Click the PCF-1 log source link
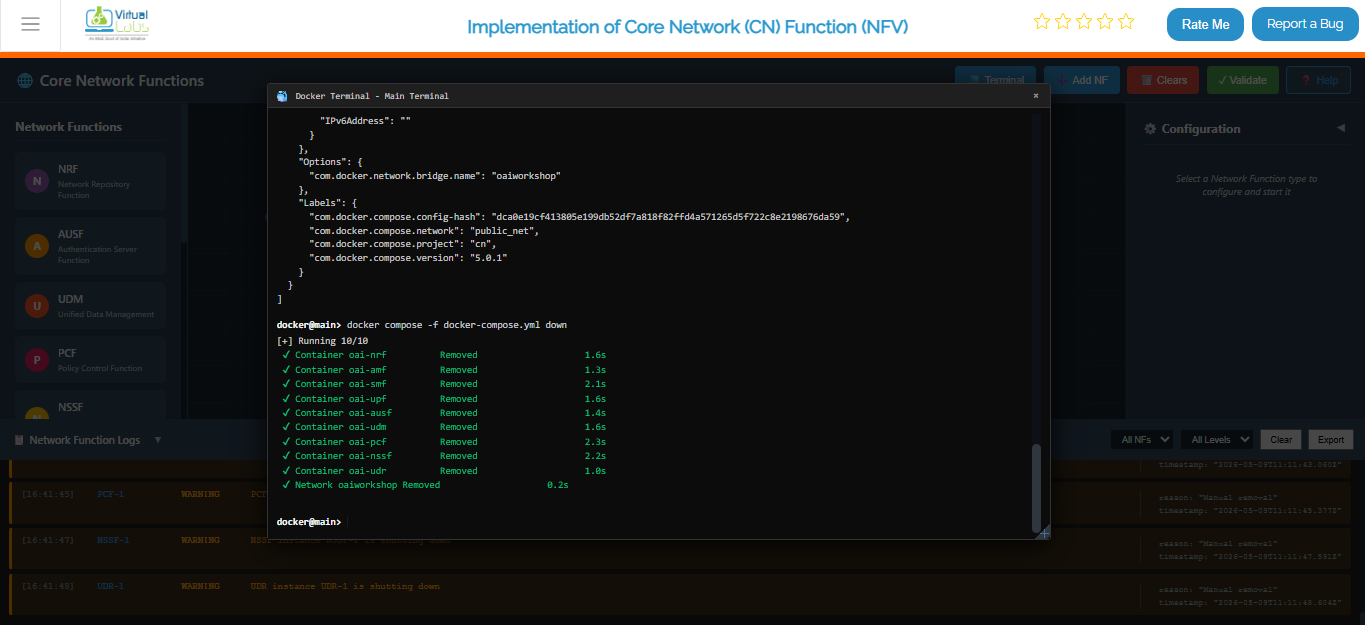The image size is (1365, 625). click(110, 494)
